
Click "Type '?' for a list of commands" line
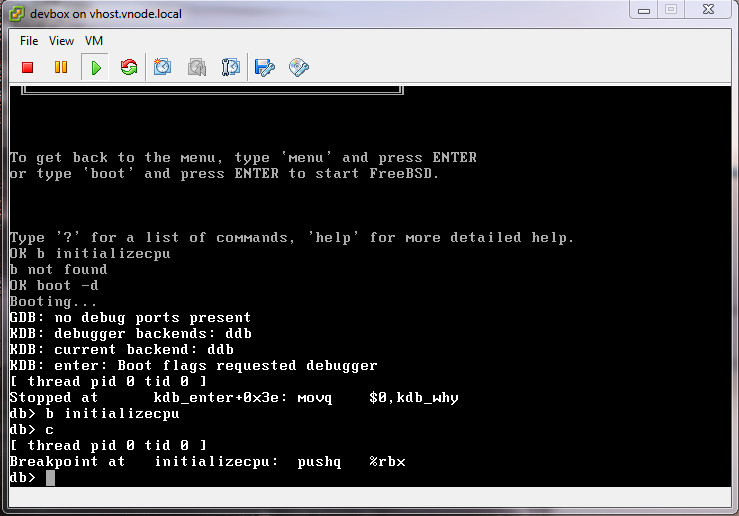tap(292, 238)
